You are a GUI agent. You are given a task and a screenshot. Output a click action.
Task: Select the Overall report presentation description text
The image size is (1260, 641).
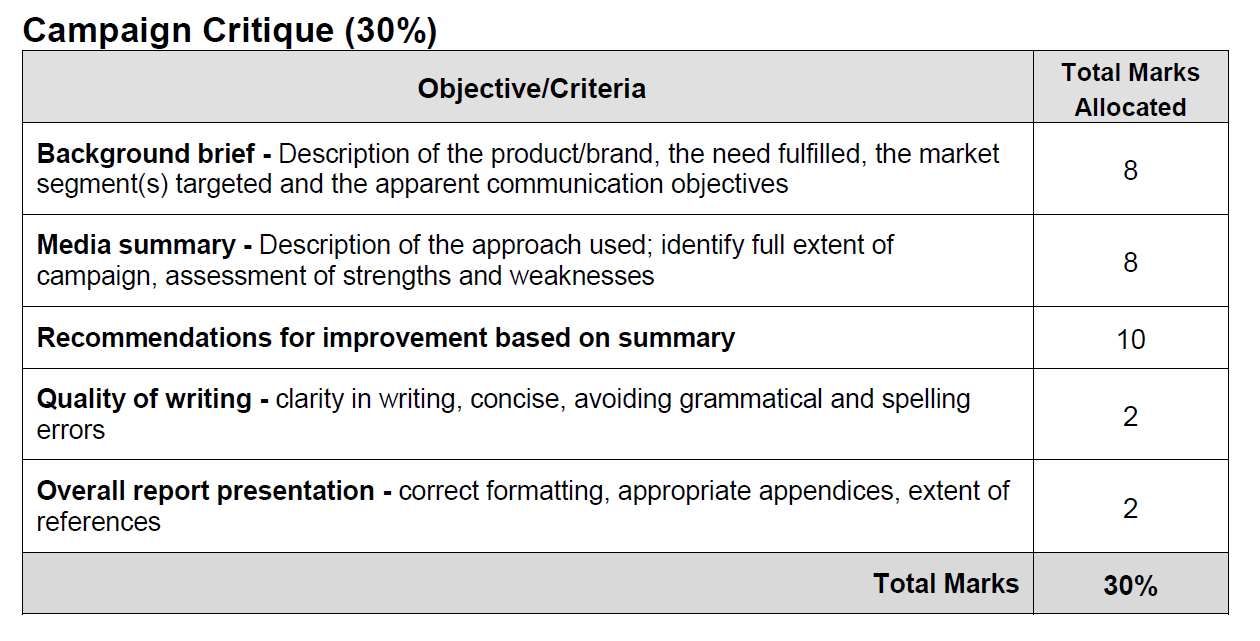pyautogui.click(x=523, y=506)
